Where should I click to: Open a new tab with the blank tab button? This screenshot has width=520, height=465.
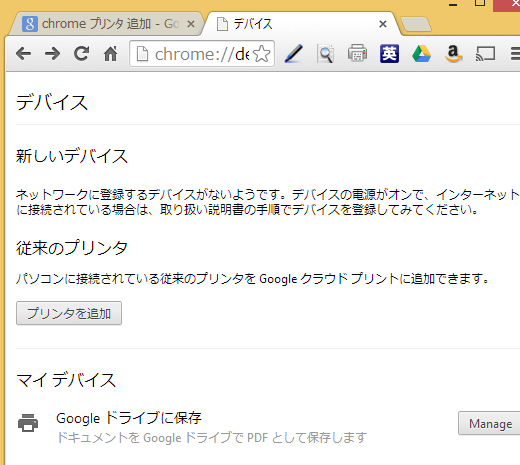coord(415,24)
